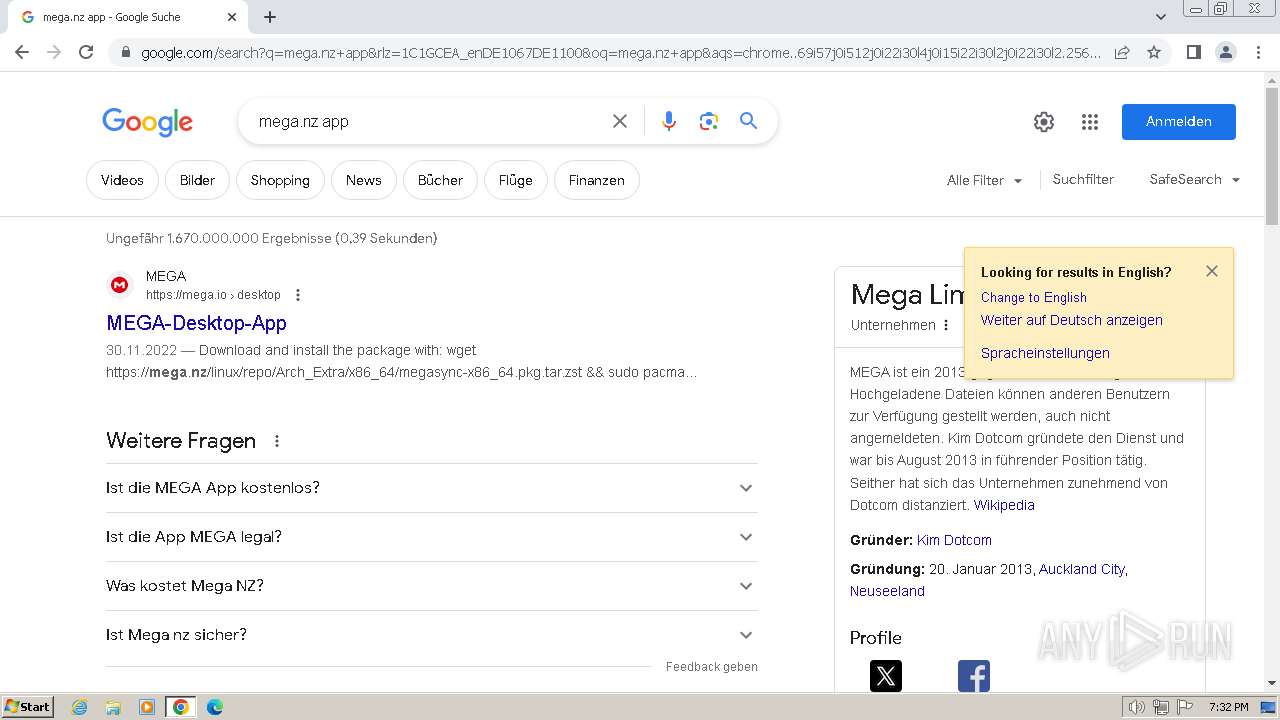This screenshot has width=1280, height=720.
Task: Click the MEGA site favicon
Action: [x=120, y=285]
